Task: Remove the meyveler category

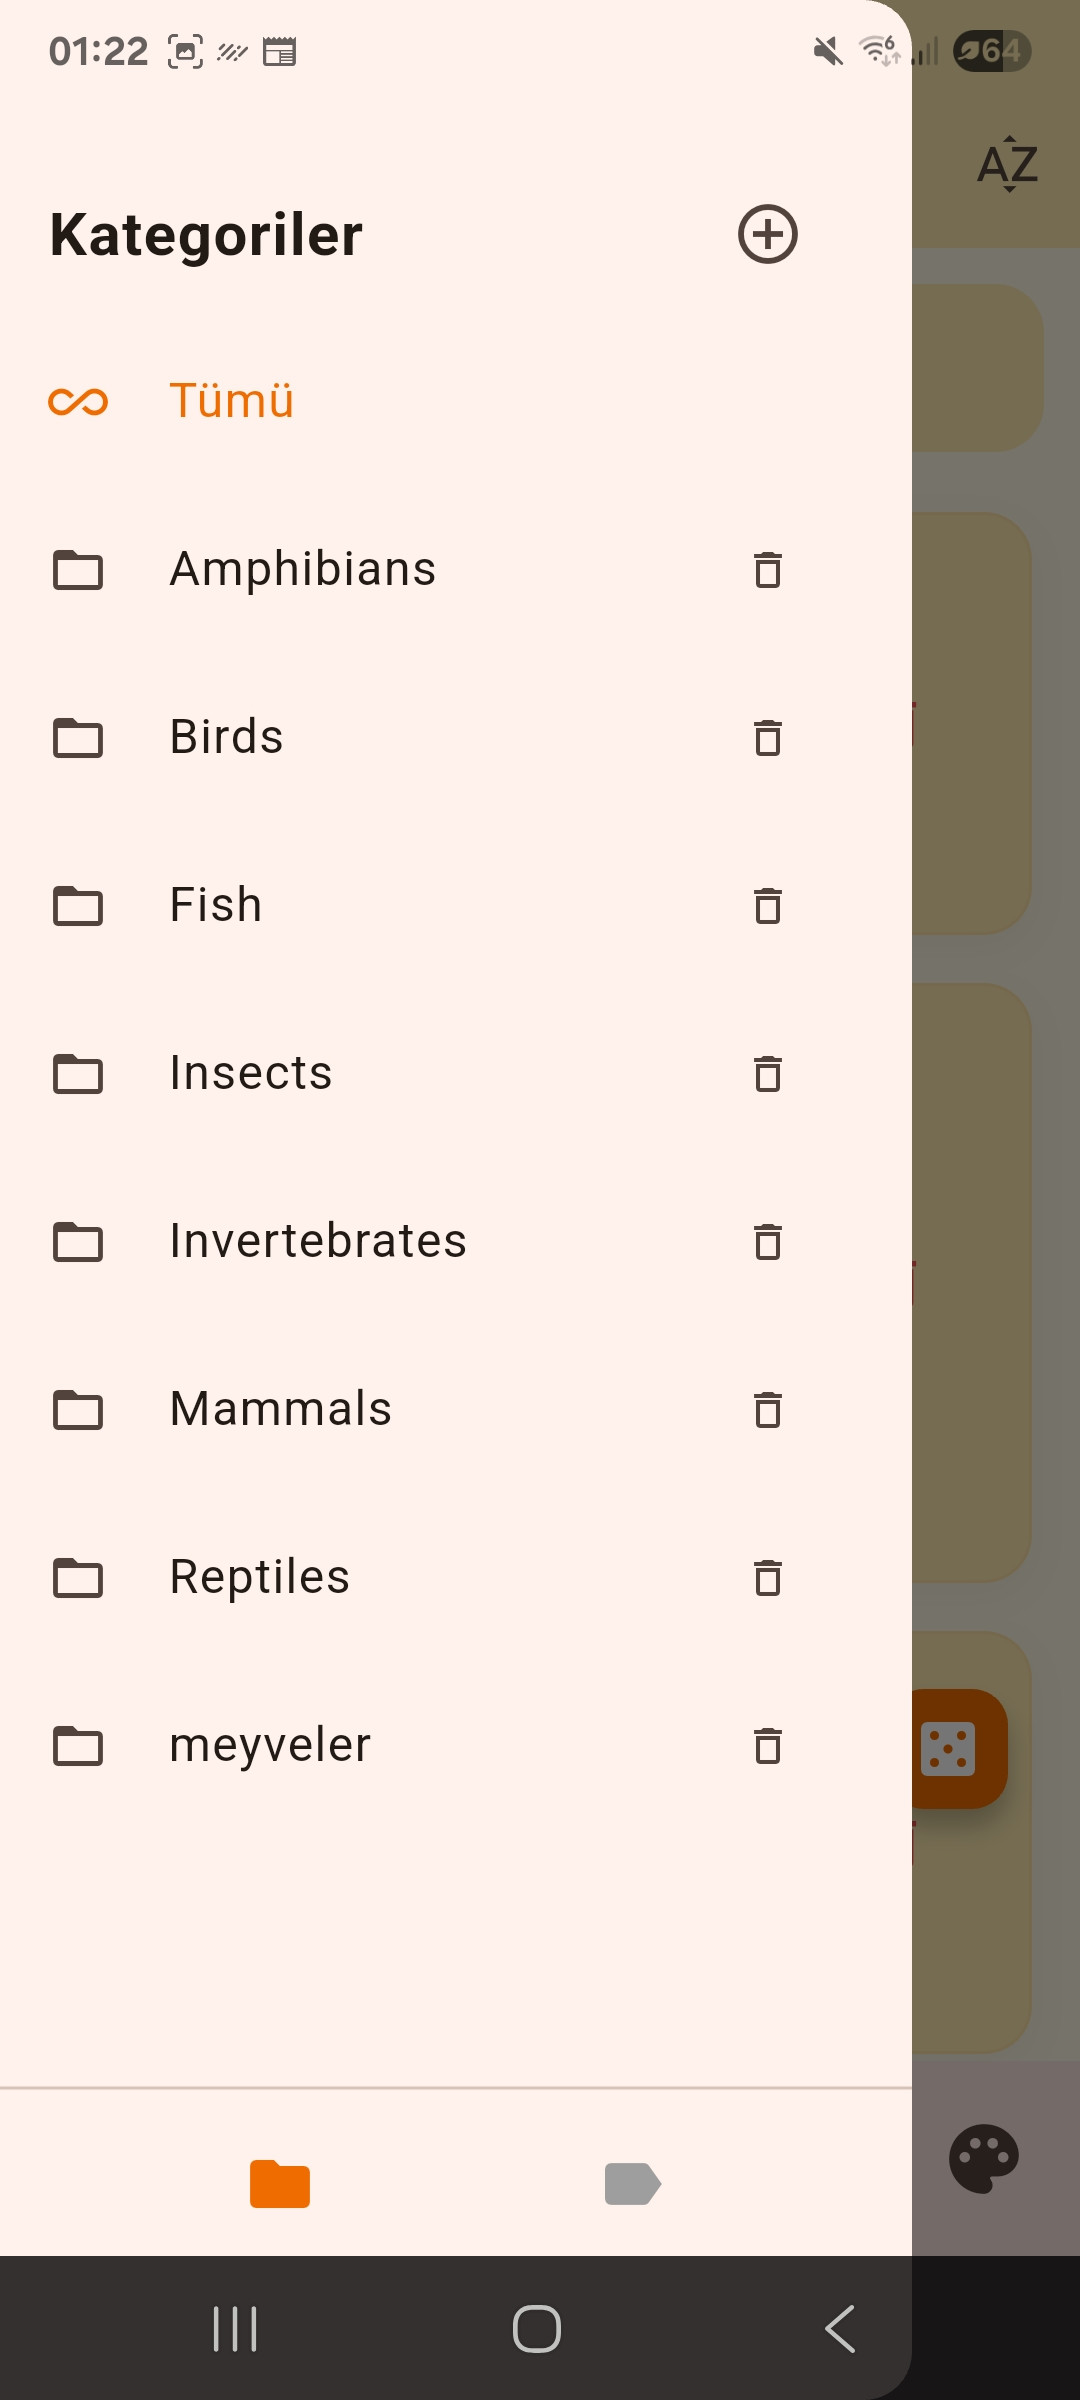Action: [767, 1746]
